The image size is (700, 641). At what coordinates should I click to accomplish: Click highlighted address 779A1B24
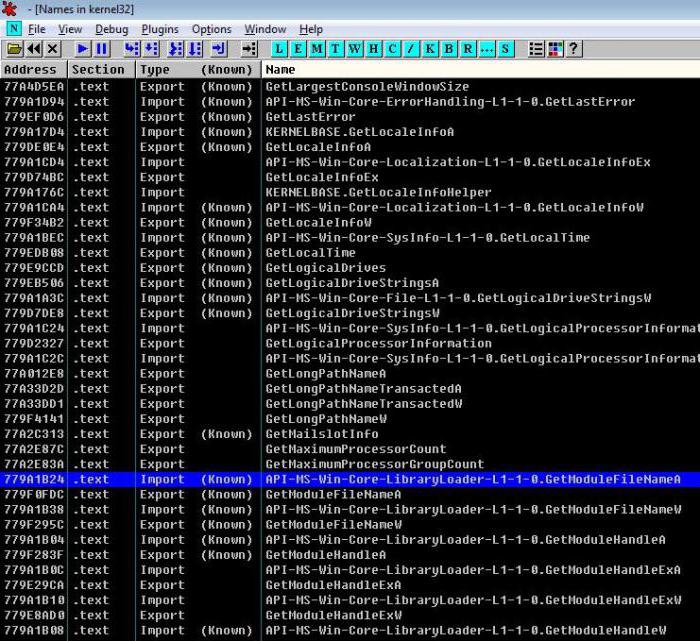pos(34,479)
